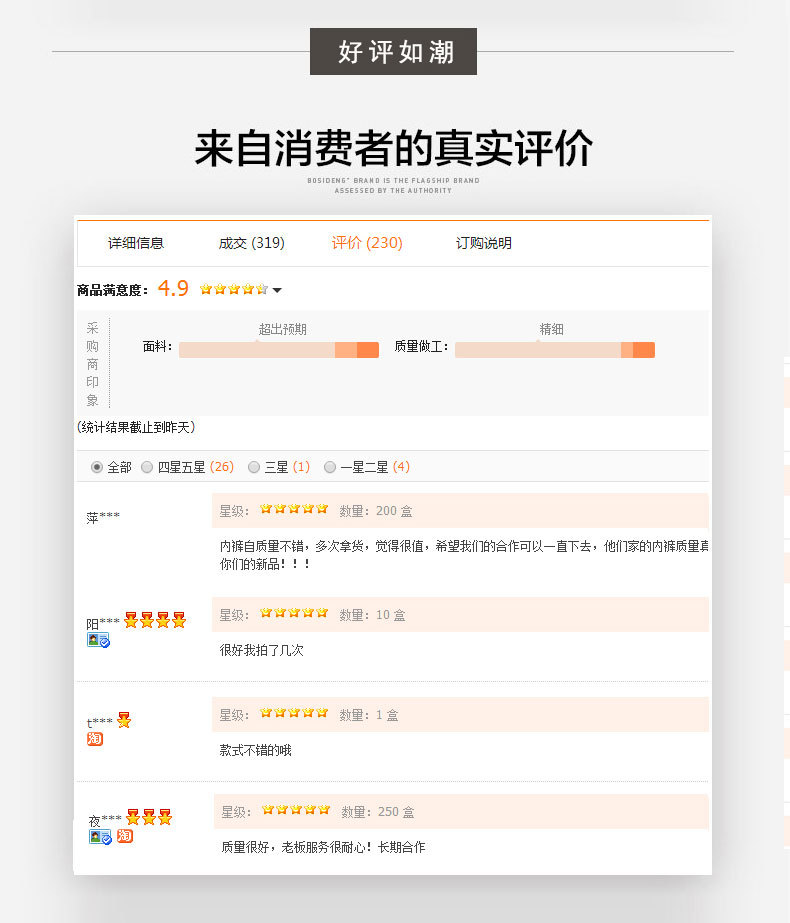Screen dimensions: 790x923
Task: Click the (统计结果截止到昨天) note
Action: (x=136, y=427)
